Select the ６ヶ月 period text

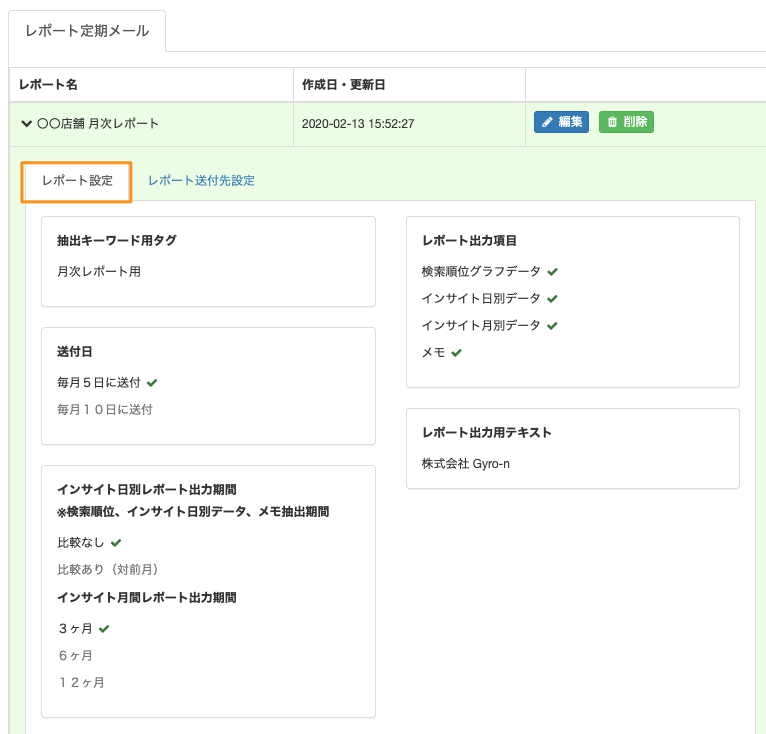[76, 656]
